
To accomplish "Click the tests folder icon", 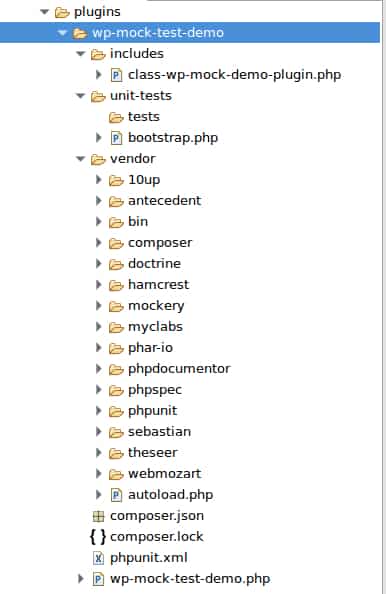I will point(116,117).
